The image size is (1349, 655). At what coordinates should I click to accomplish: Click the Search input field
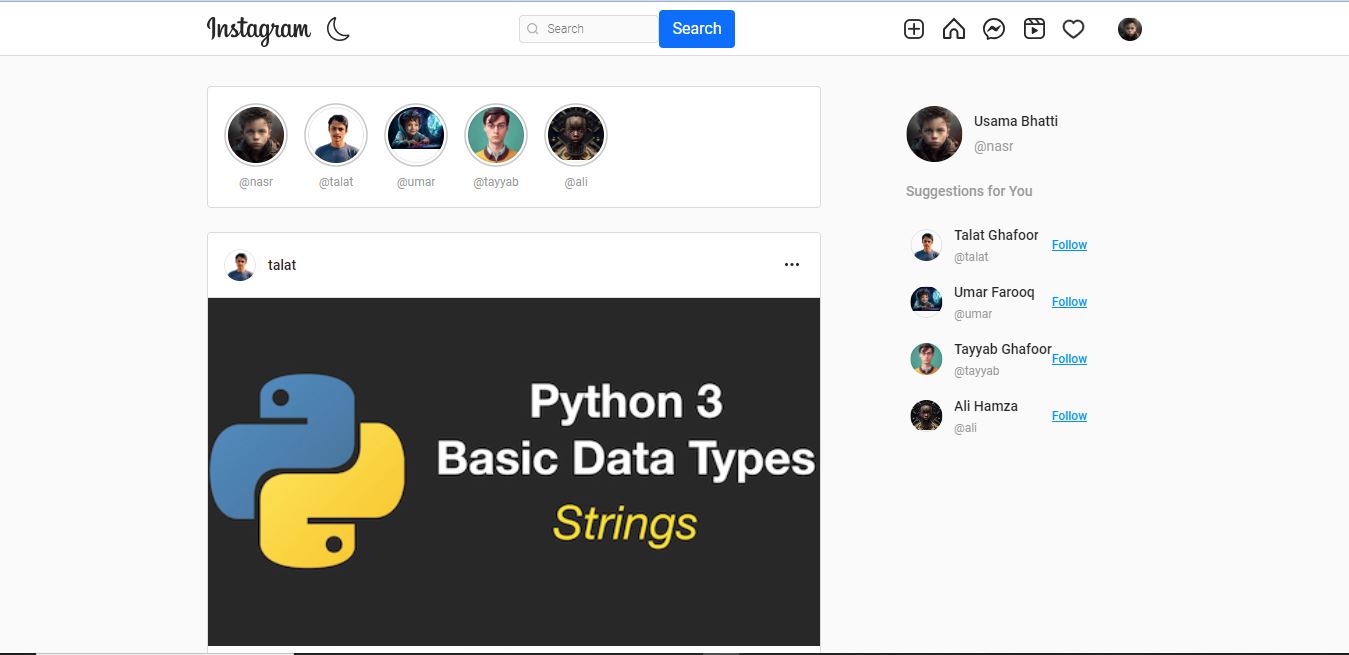tap(589, 29)
